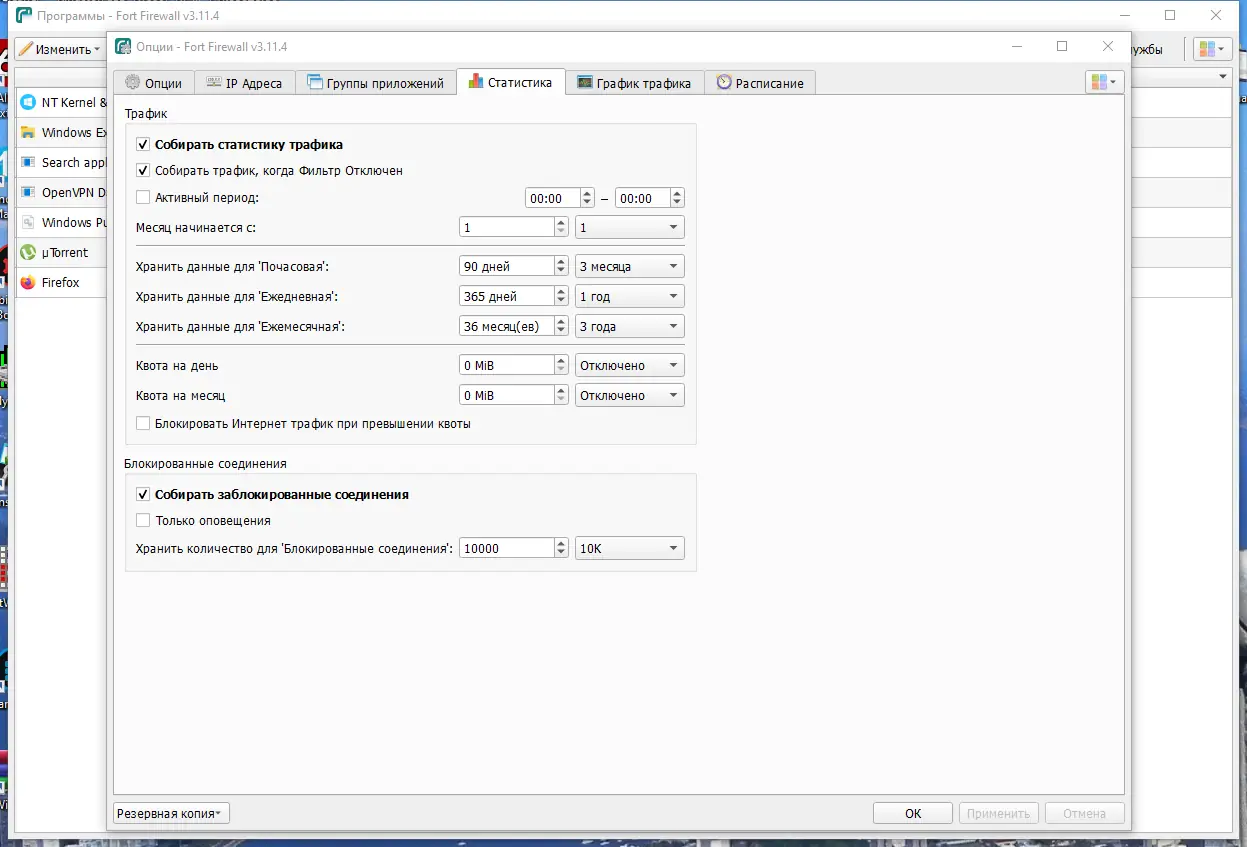1247x847 pixels.
Task: Click the Fort Firewall logo in Программы title bar
Action: coord(24,15)
